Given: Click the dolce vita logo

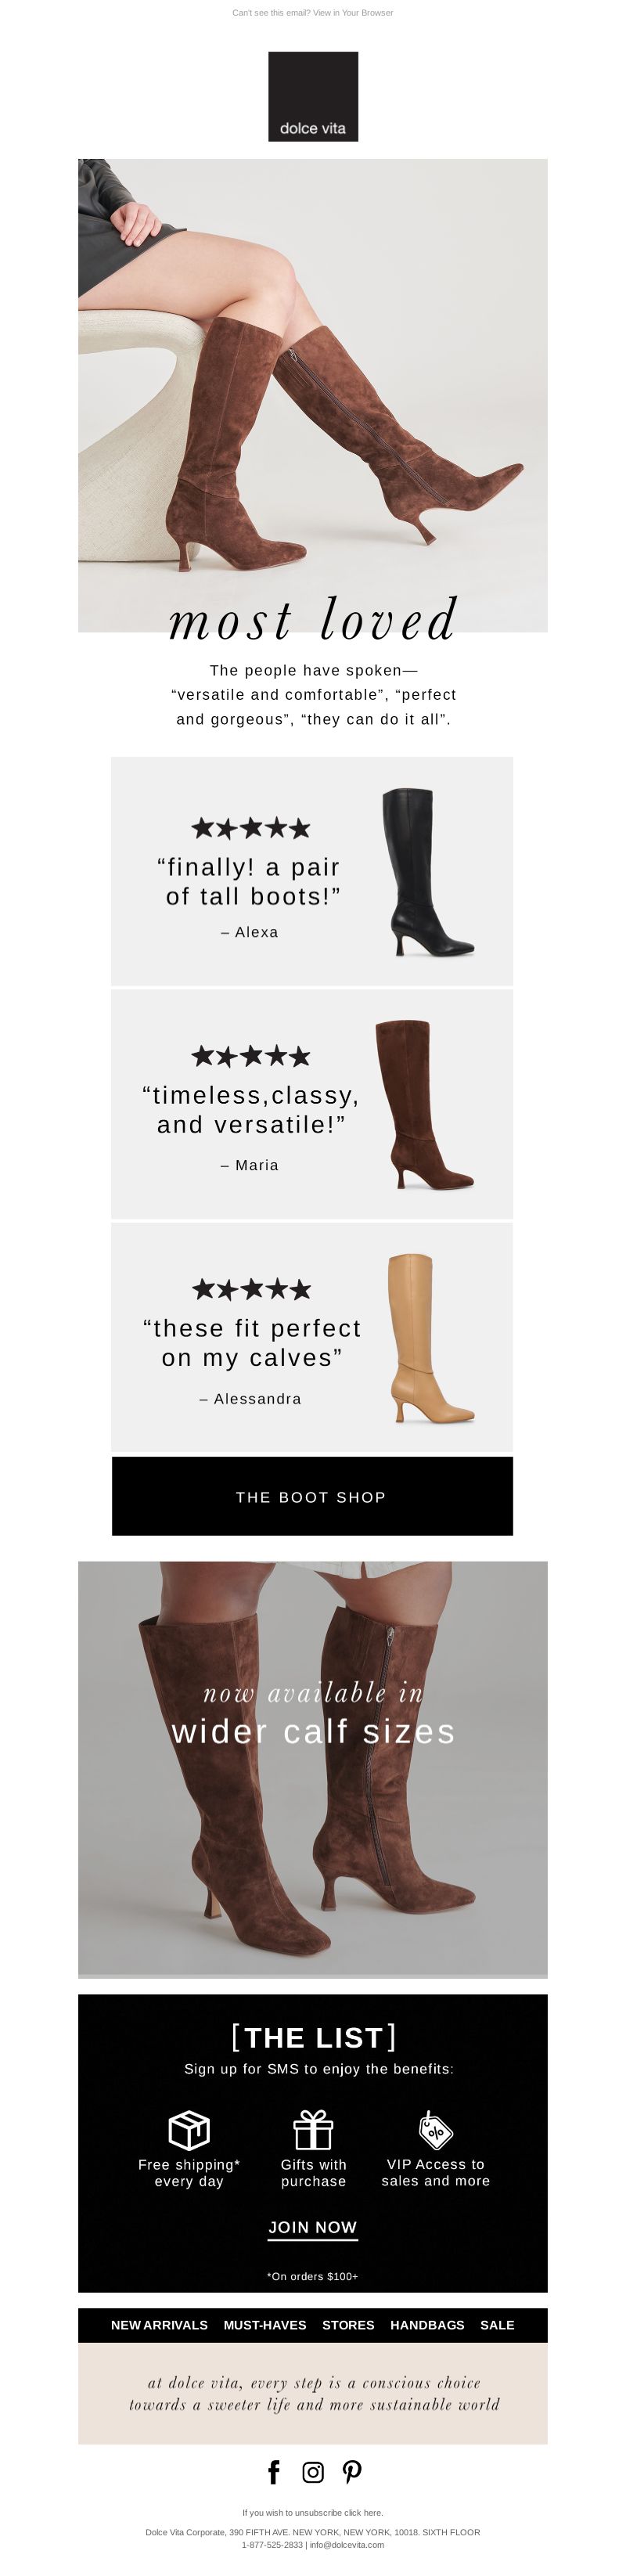Looking at the screenshot, I should tap(313, 96).
